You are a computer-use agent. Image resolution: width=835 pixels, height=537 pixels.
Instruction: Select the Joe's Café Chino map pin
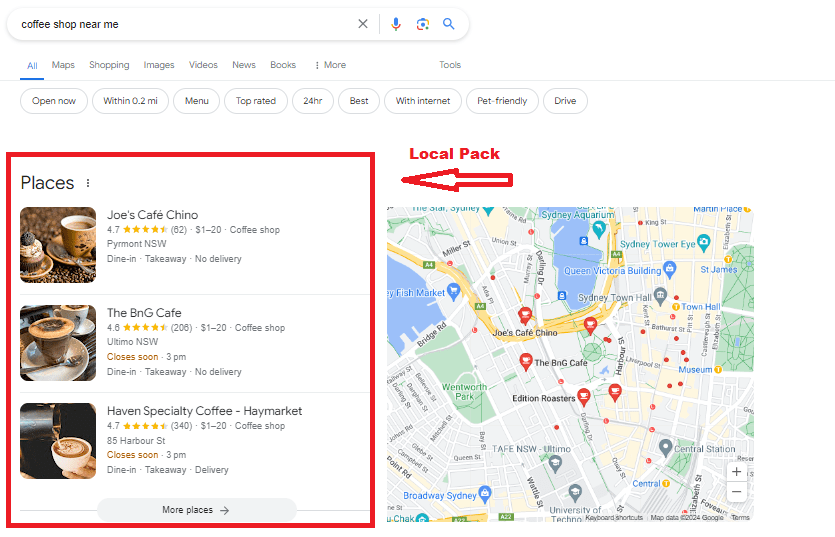(525, 315)
